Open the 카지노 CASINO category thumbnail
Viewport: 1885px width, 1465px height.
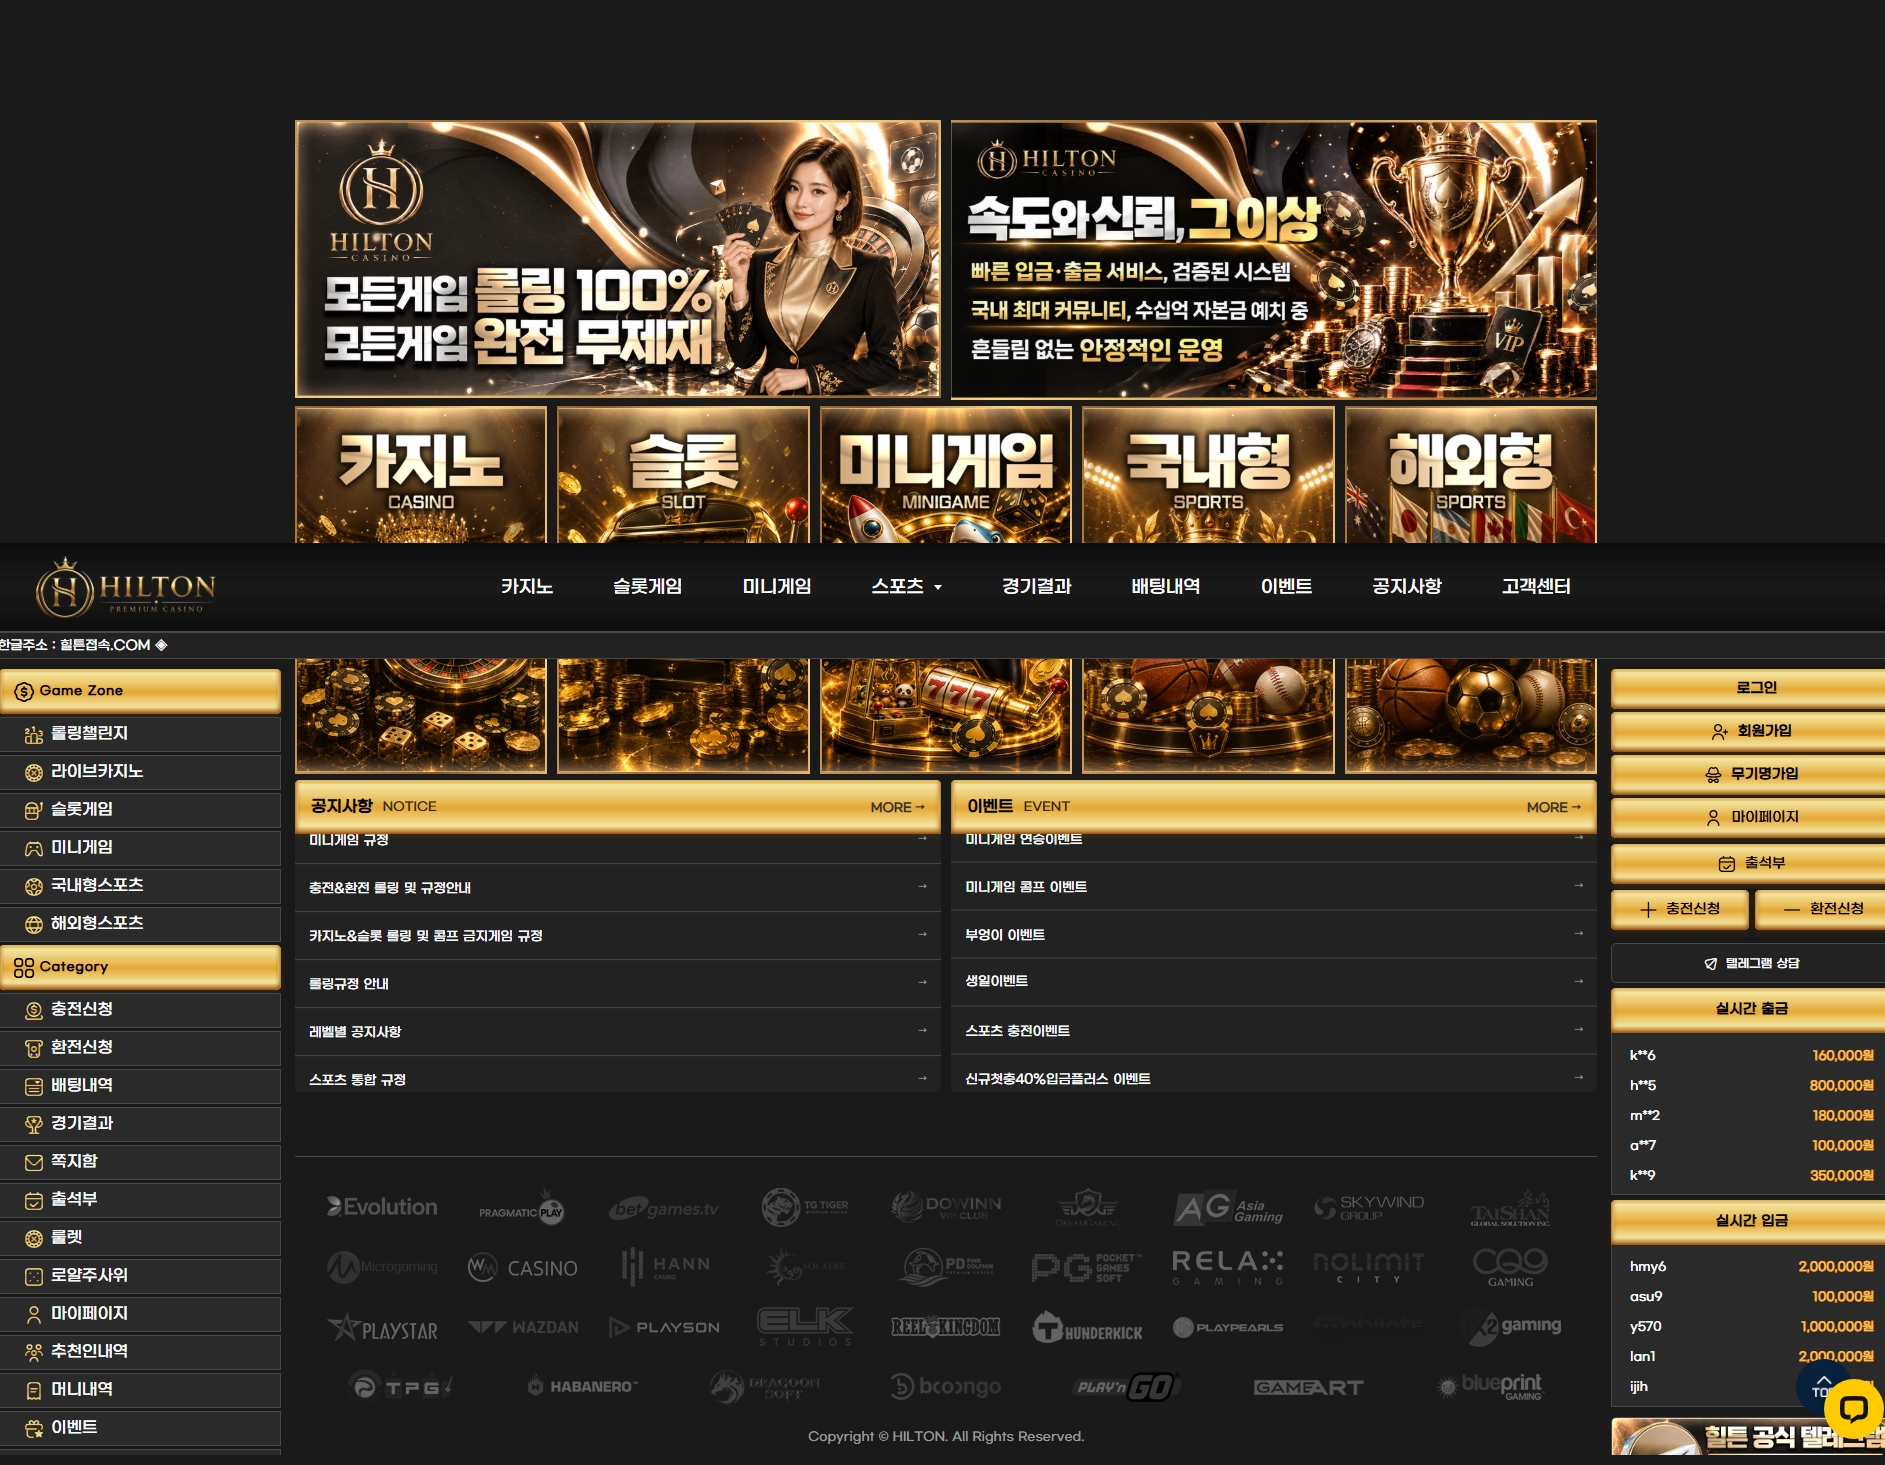(x=421, y=475)
